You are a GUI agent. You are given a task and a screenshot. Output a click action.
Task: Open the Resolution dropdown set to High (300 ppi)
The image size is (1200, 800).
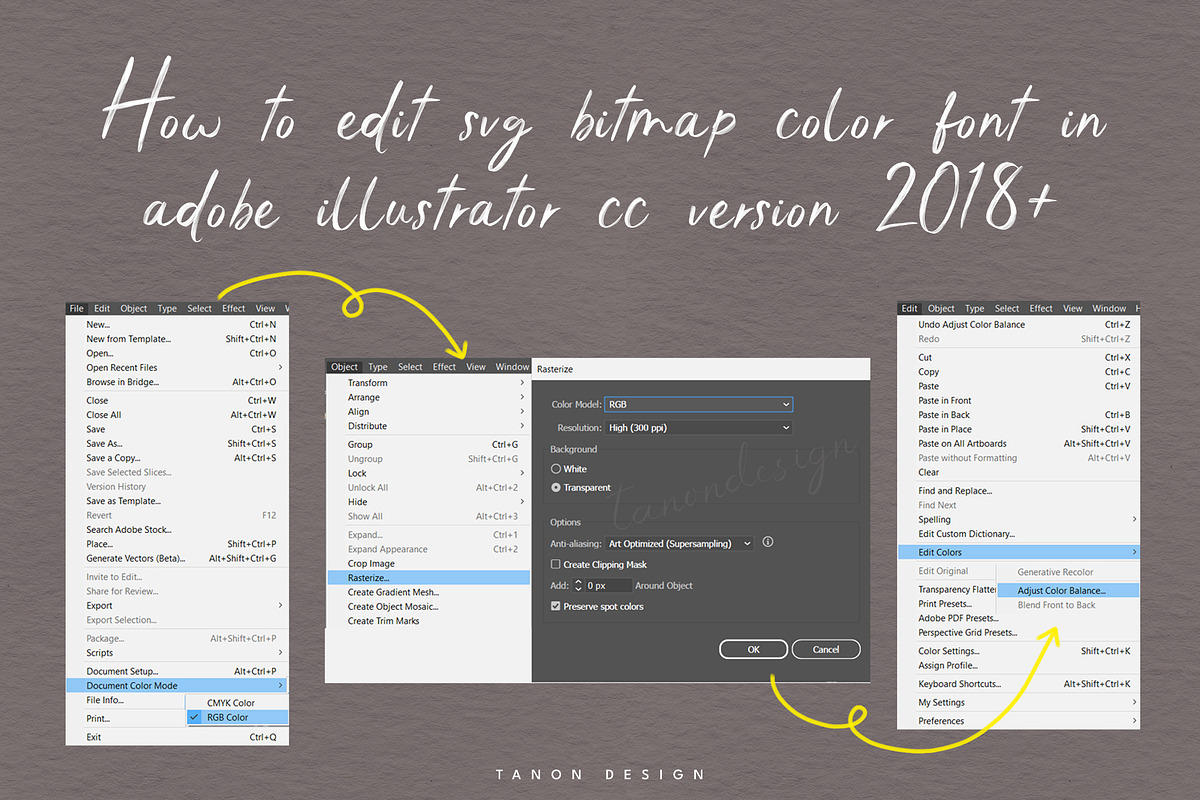tap(699, 427)
